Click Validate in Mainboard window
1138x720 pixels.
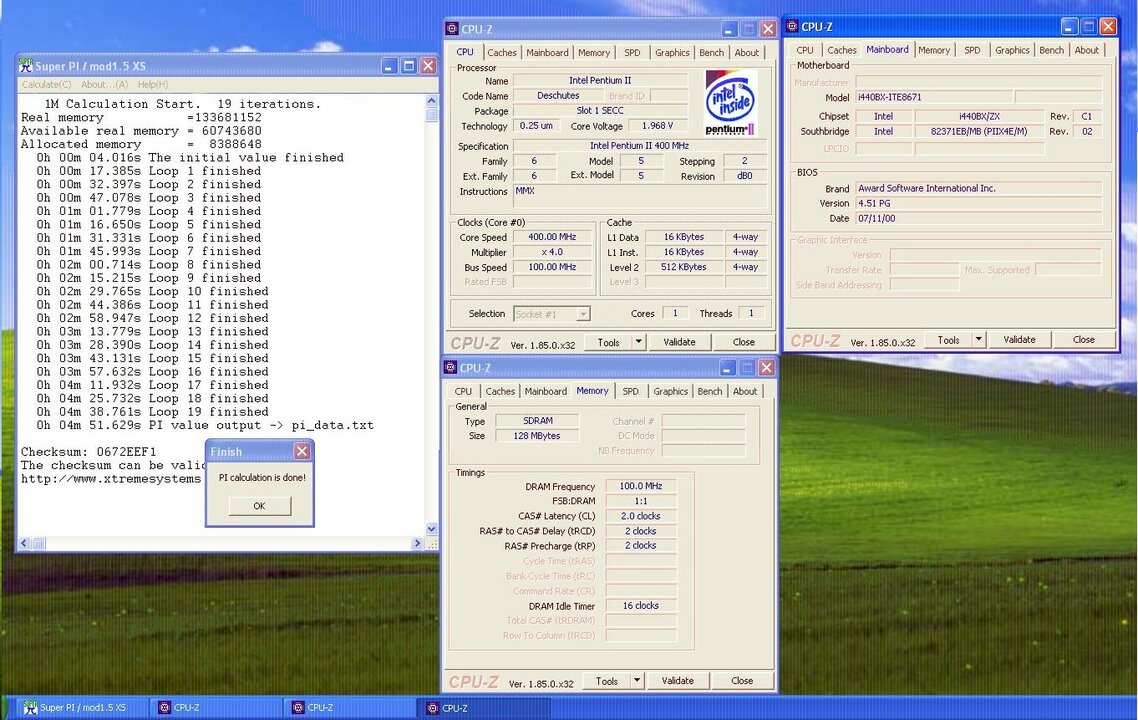point(1019,340)
